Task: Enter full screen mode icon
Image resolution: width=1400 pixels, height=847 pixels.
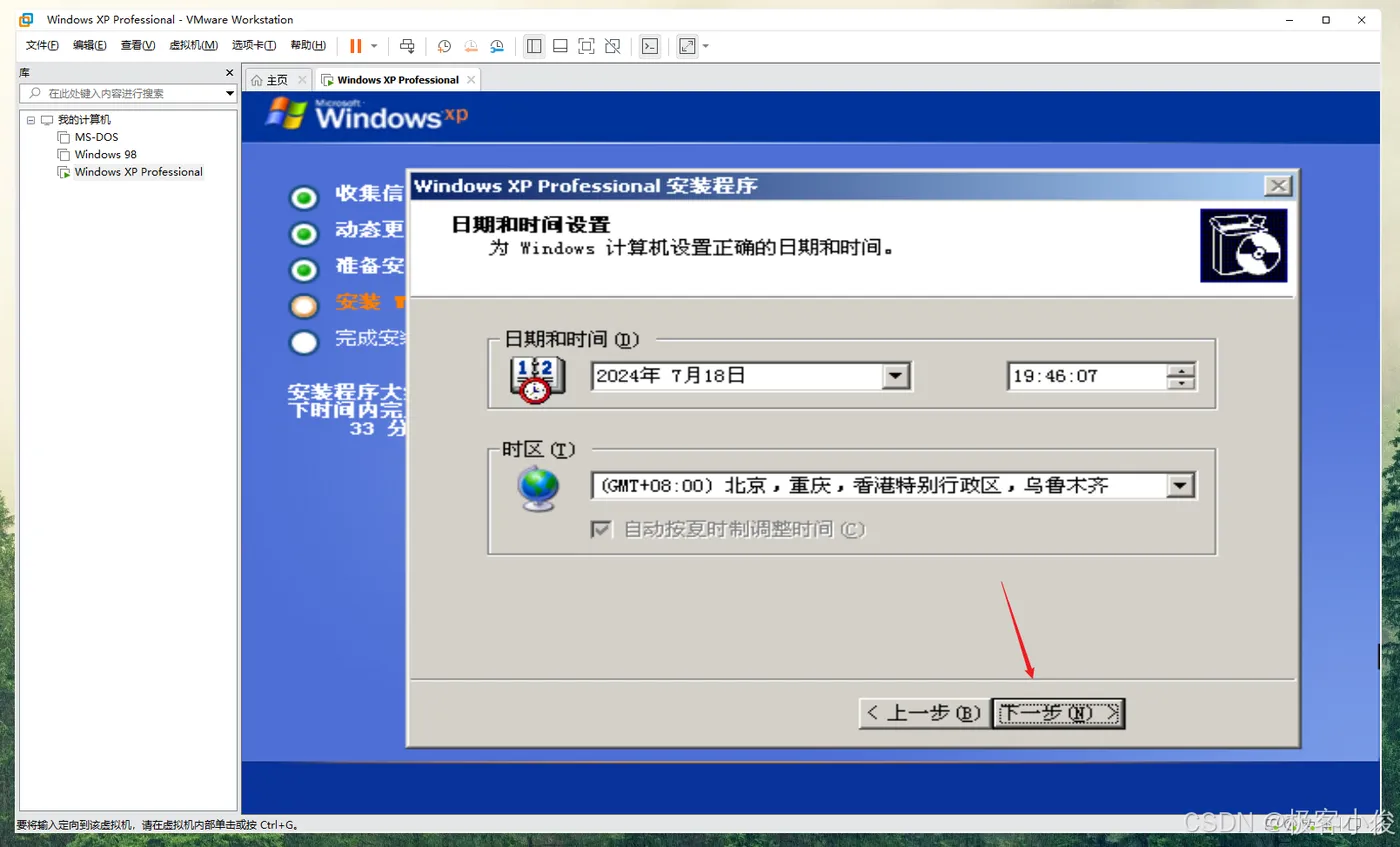Action: click(586, 46)
